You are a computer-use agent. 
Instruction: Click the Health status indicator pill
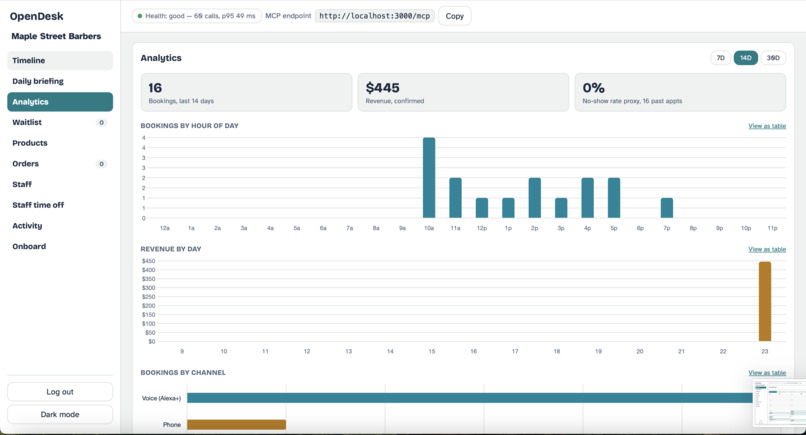tap(197, 16)
